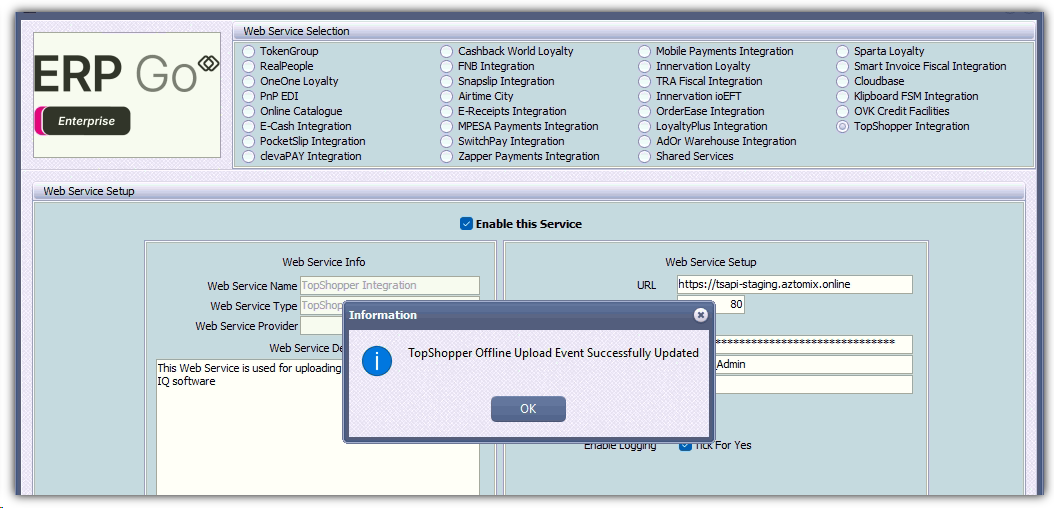Pick the Sparta Loyalty radio button
The width and height of the screenshot is (1054, 508).
click(x=842, y=52)
